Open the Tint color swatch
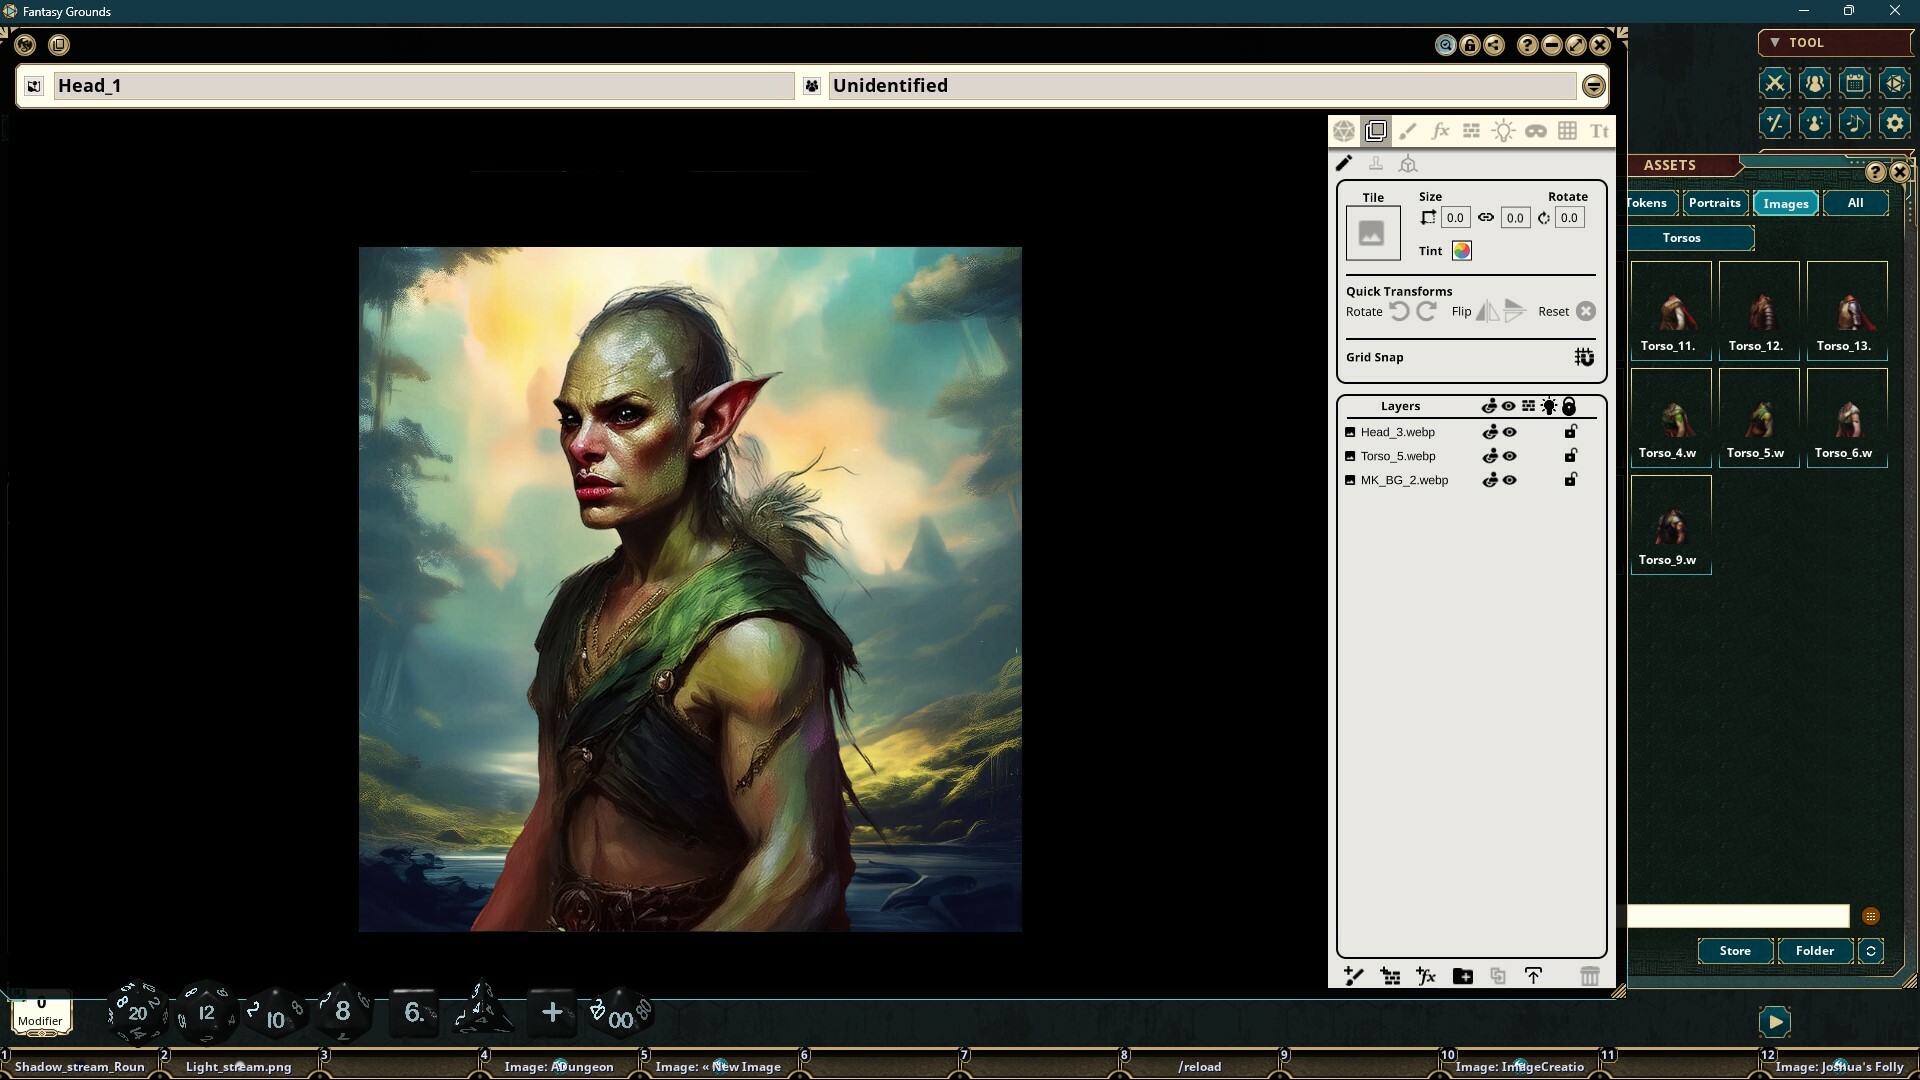This screenshot has height=1080, width=1920. pos(1463,251)
